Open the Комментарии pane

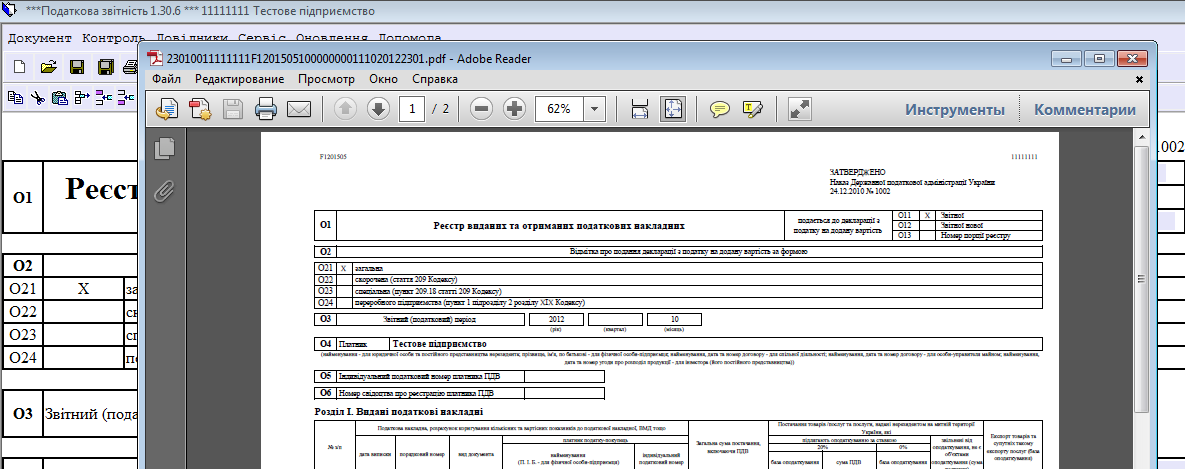[1084, 109]
